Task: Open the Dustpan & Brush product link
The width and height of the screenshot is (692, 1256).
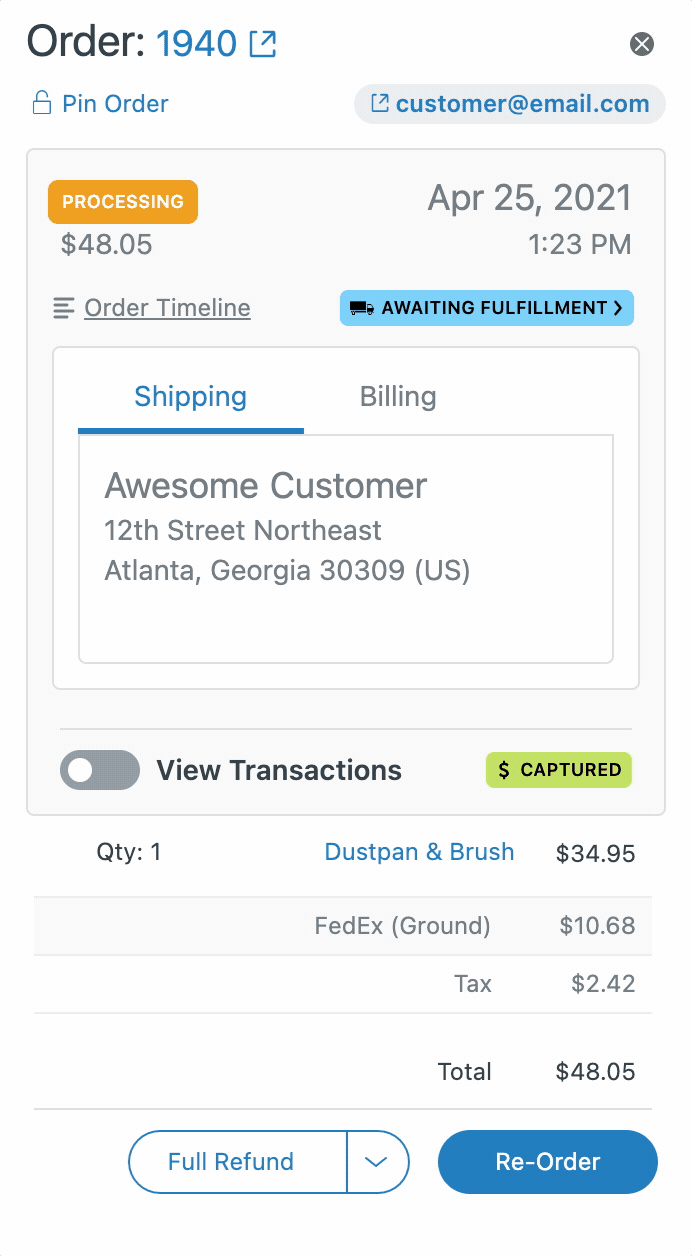Action: coord(420,852)
